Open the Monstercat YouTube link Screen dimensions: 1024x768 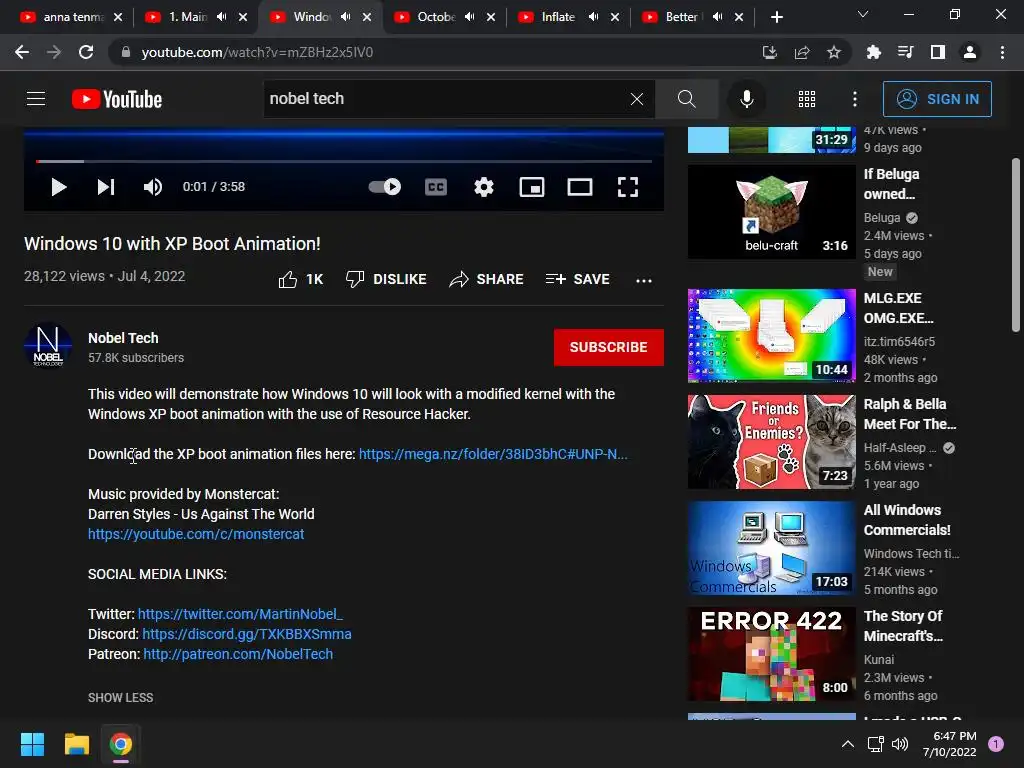pyautogui.click(x=196, y=534)
